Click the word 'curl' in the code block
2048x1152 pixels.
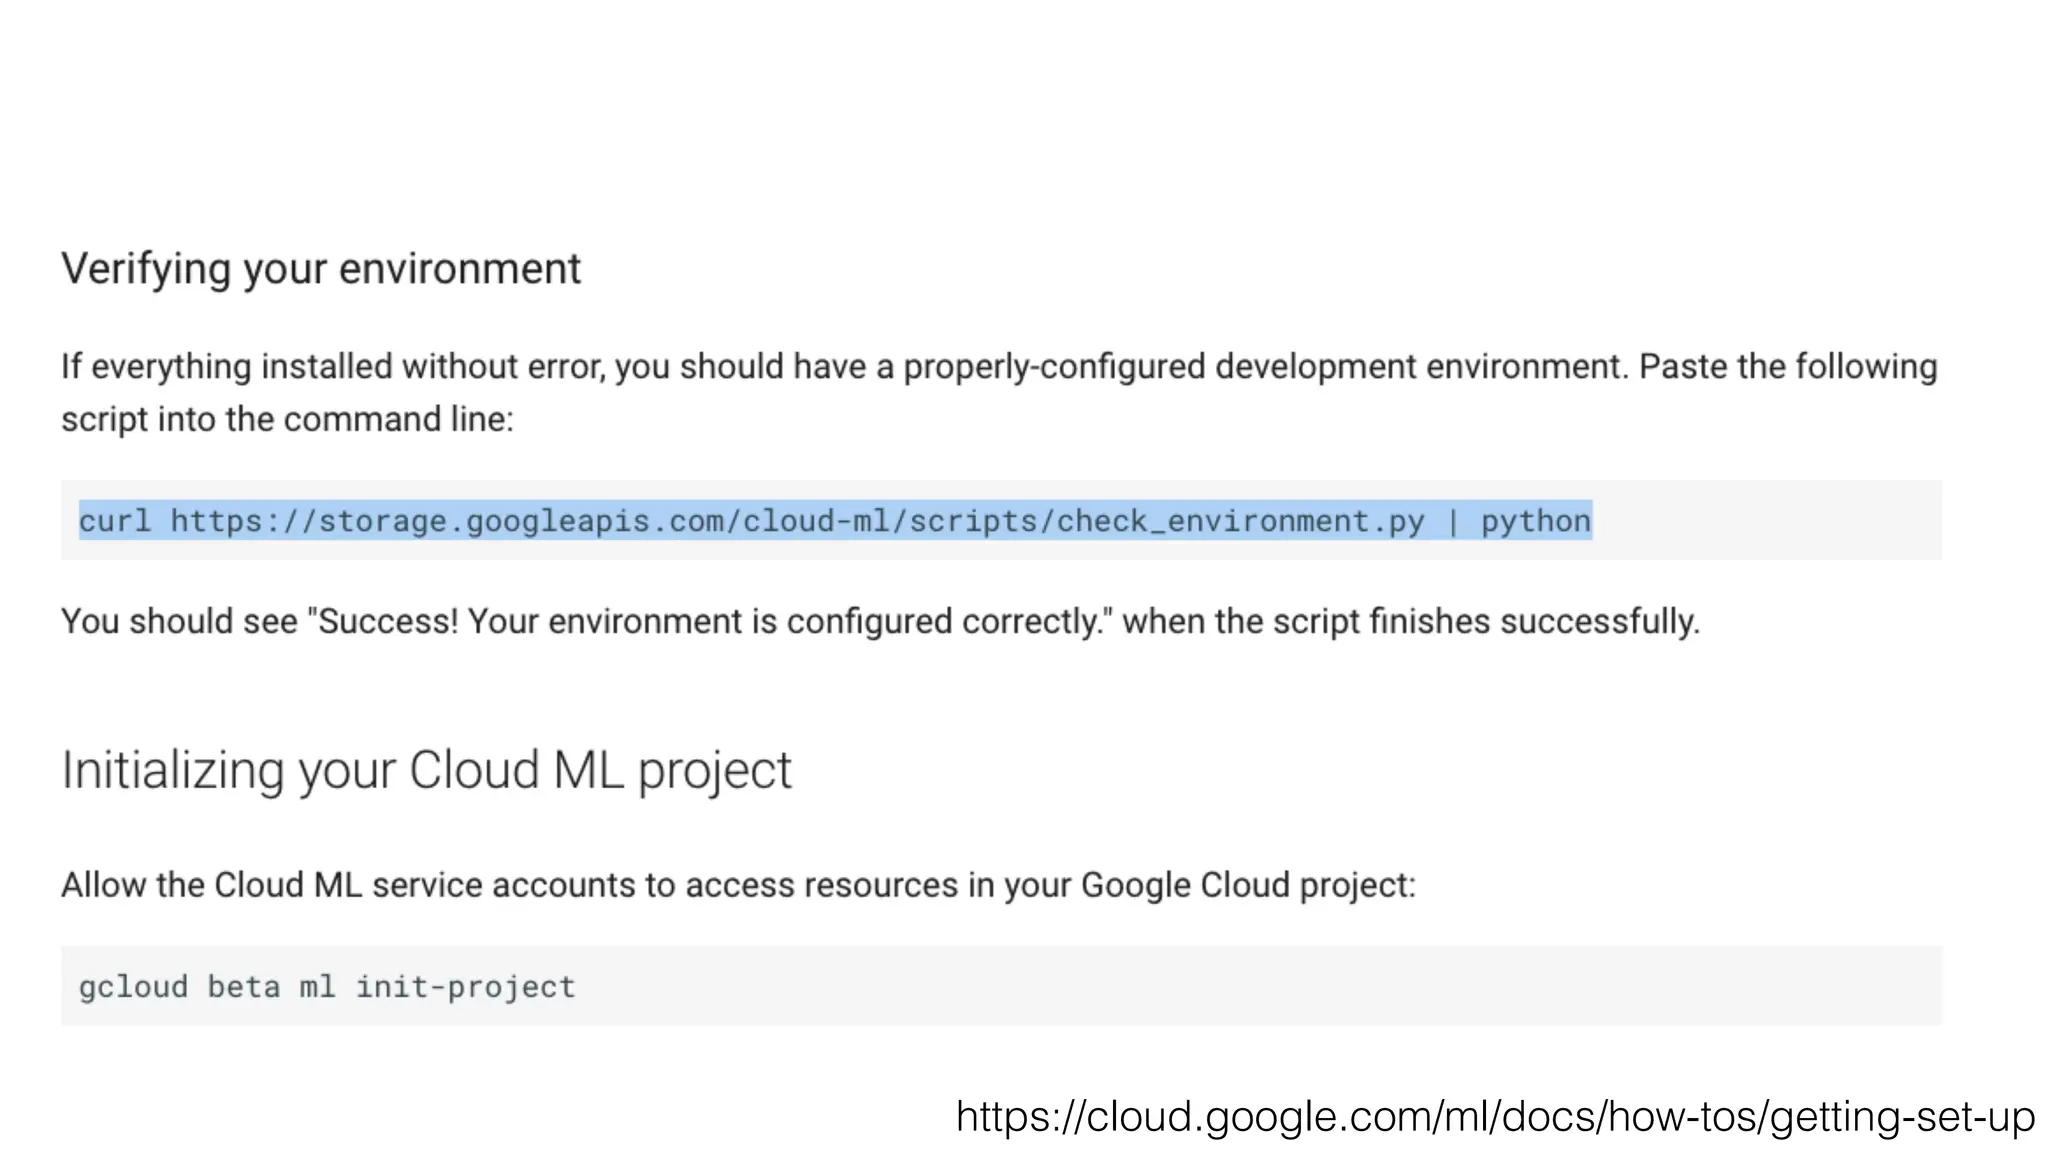(115, 521)
